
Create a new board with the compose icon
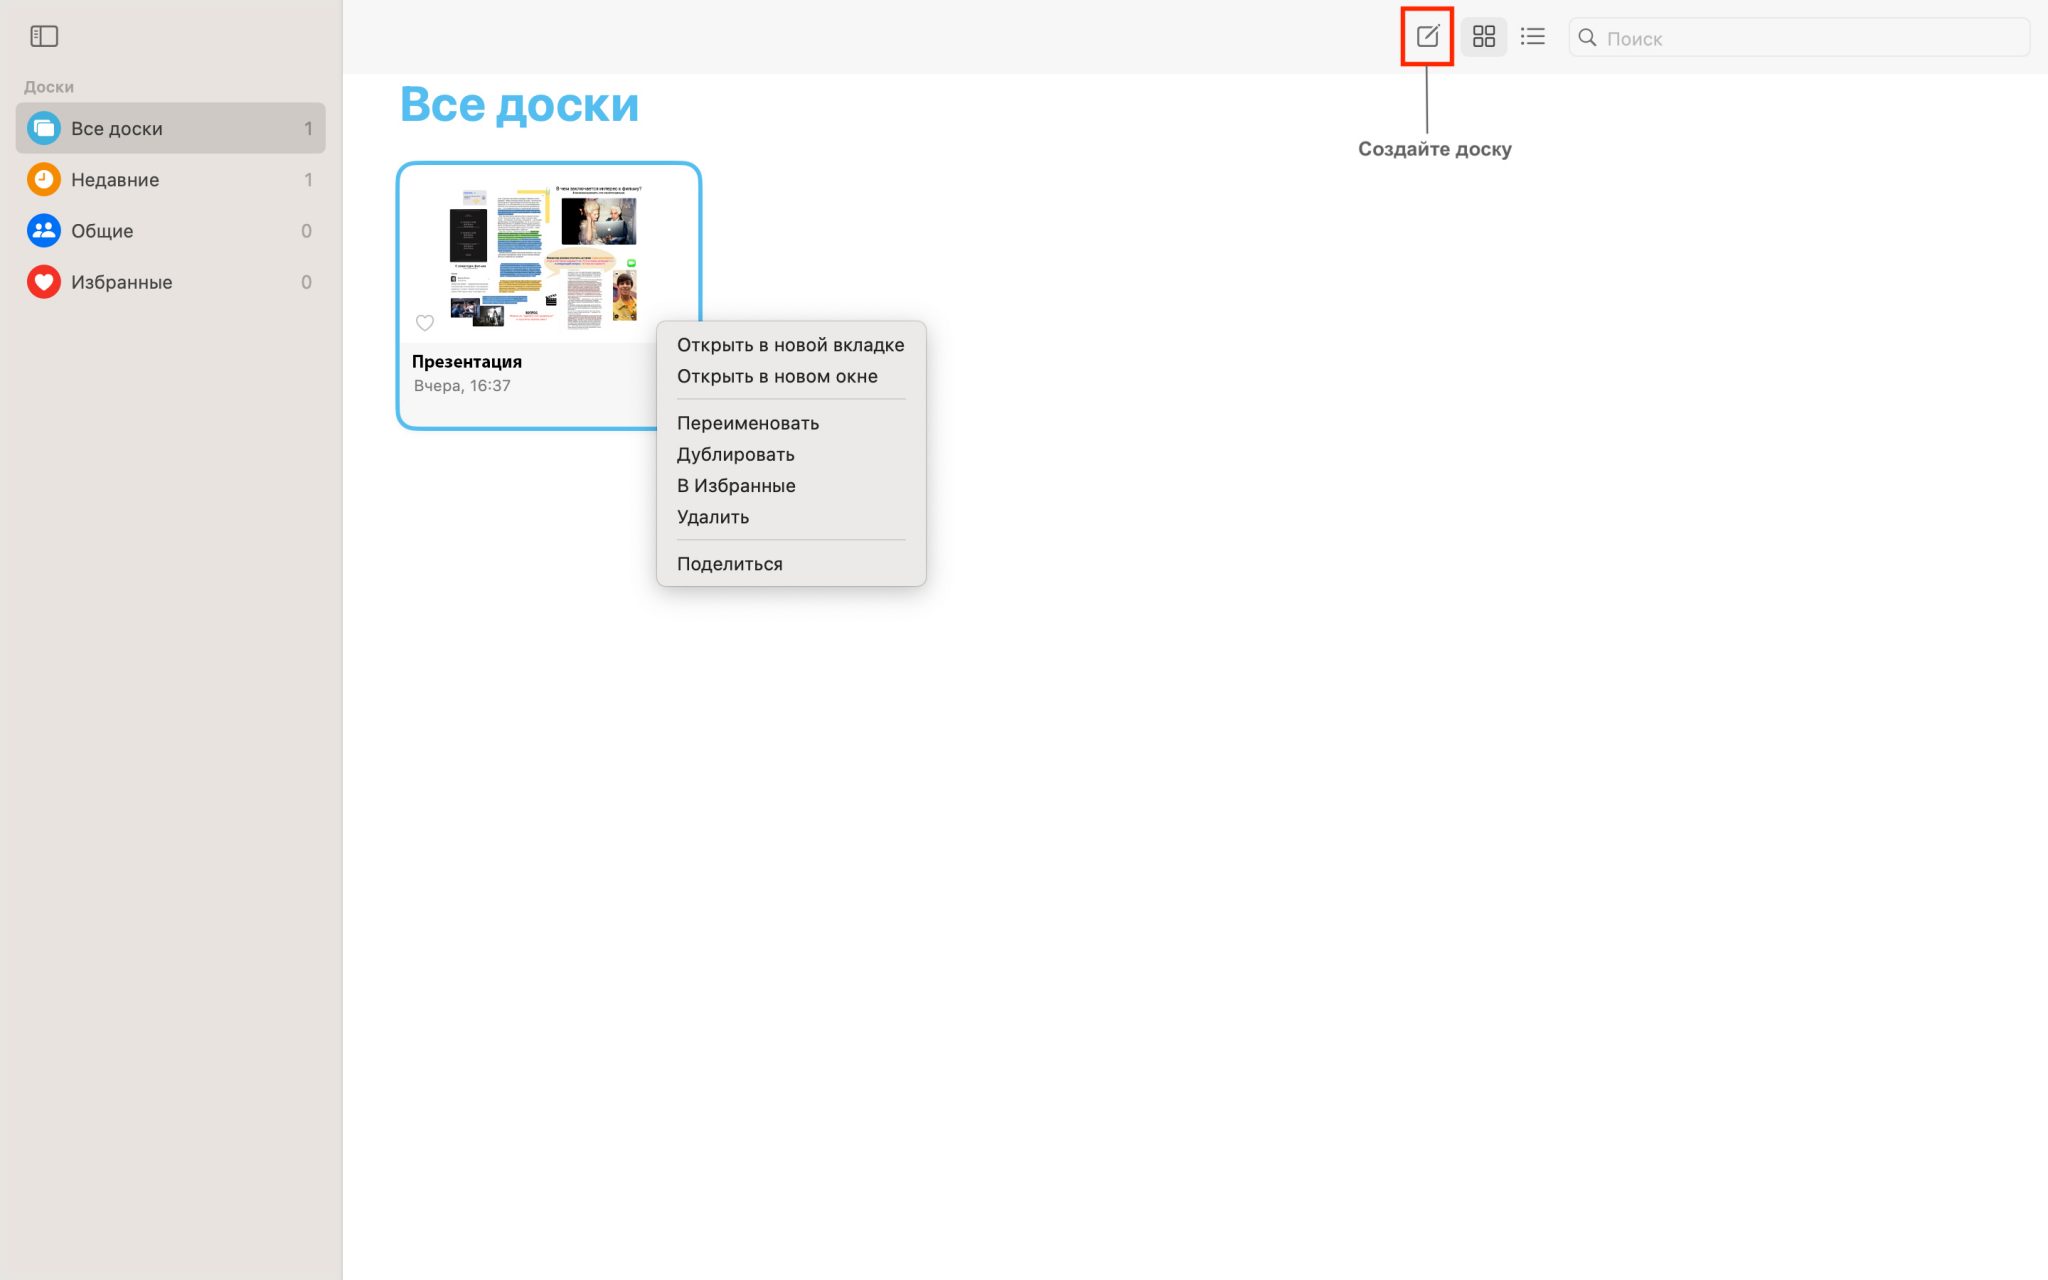[1425, 36]
